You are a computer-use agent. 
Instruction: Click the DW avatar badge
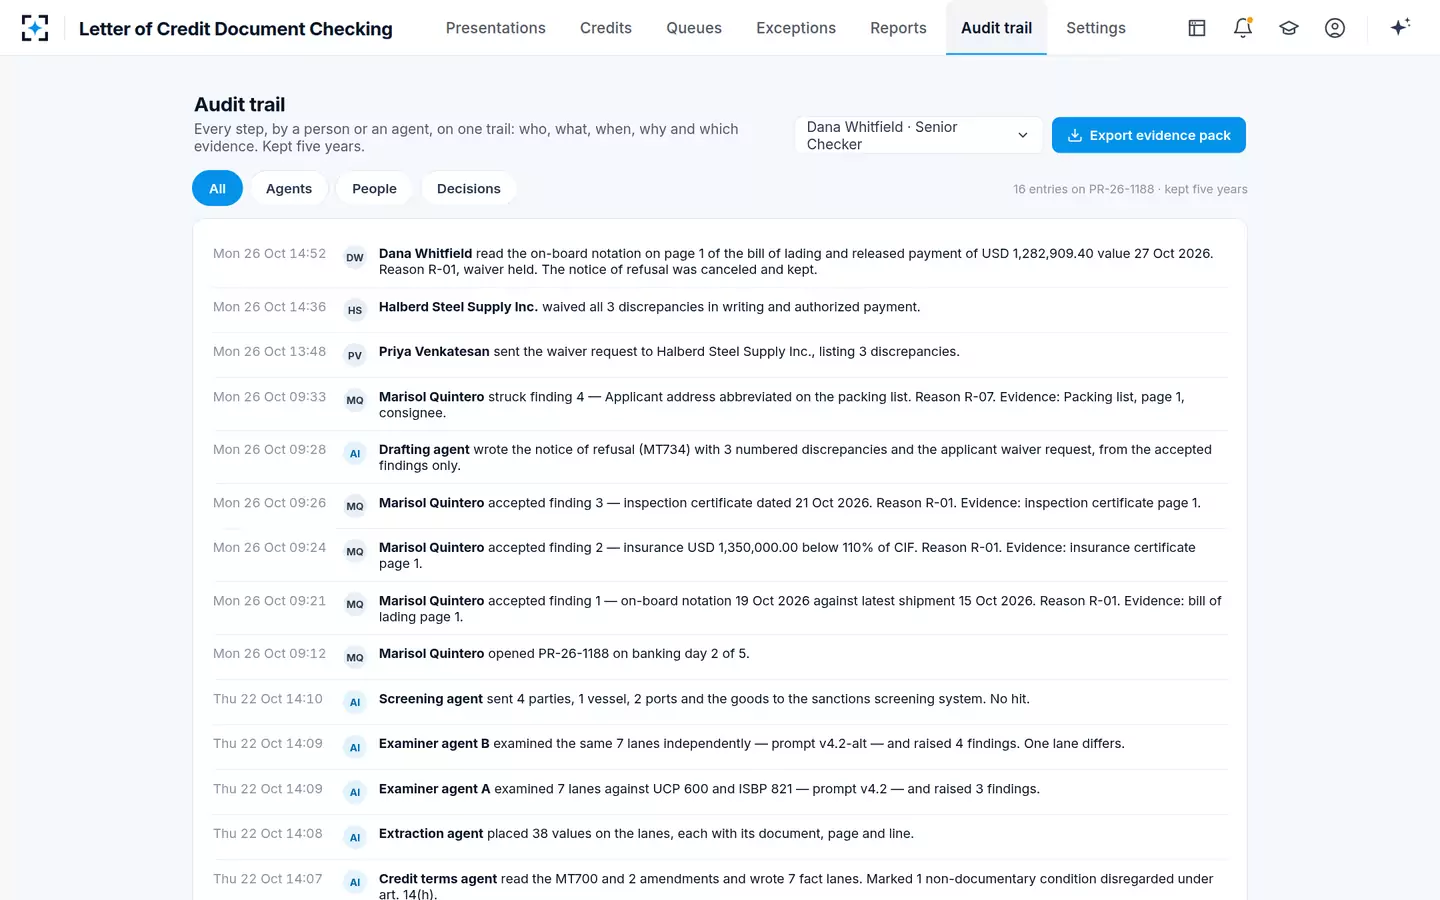click(355, 258)
